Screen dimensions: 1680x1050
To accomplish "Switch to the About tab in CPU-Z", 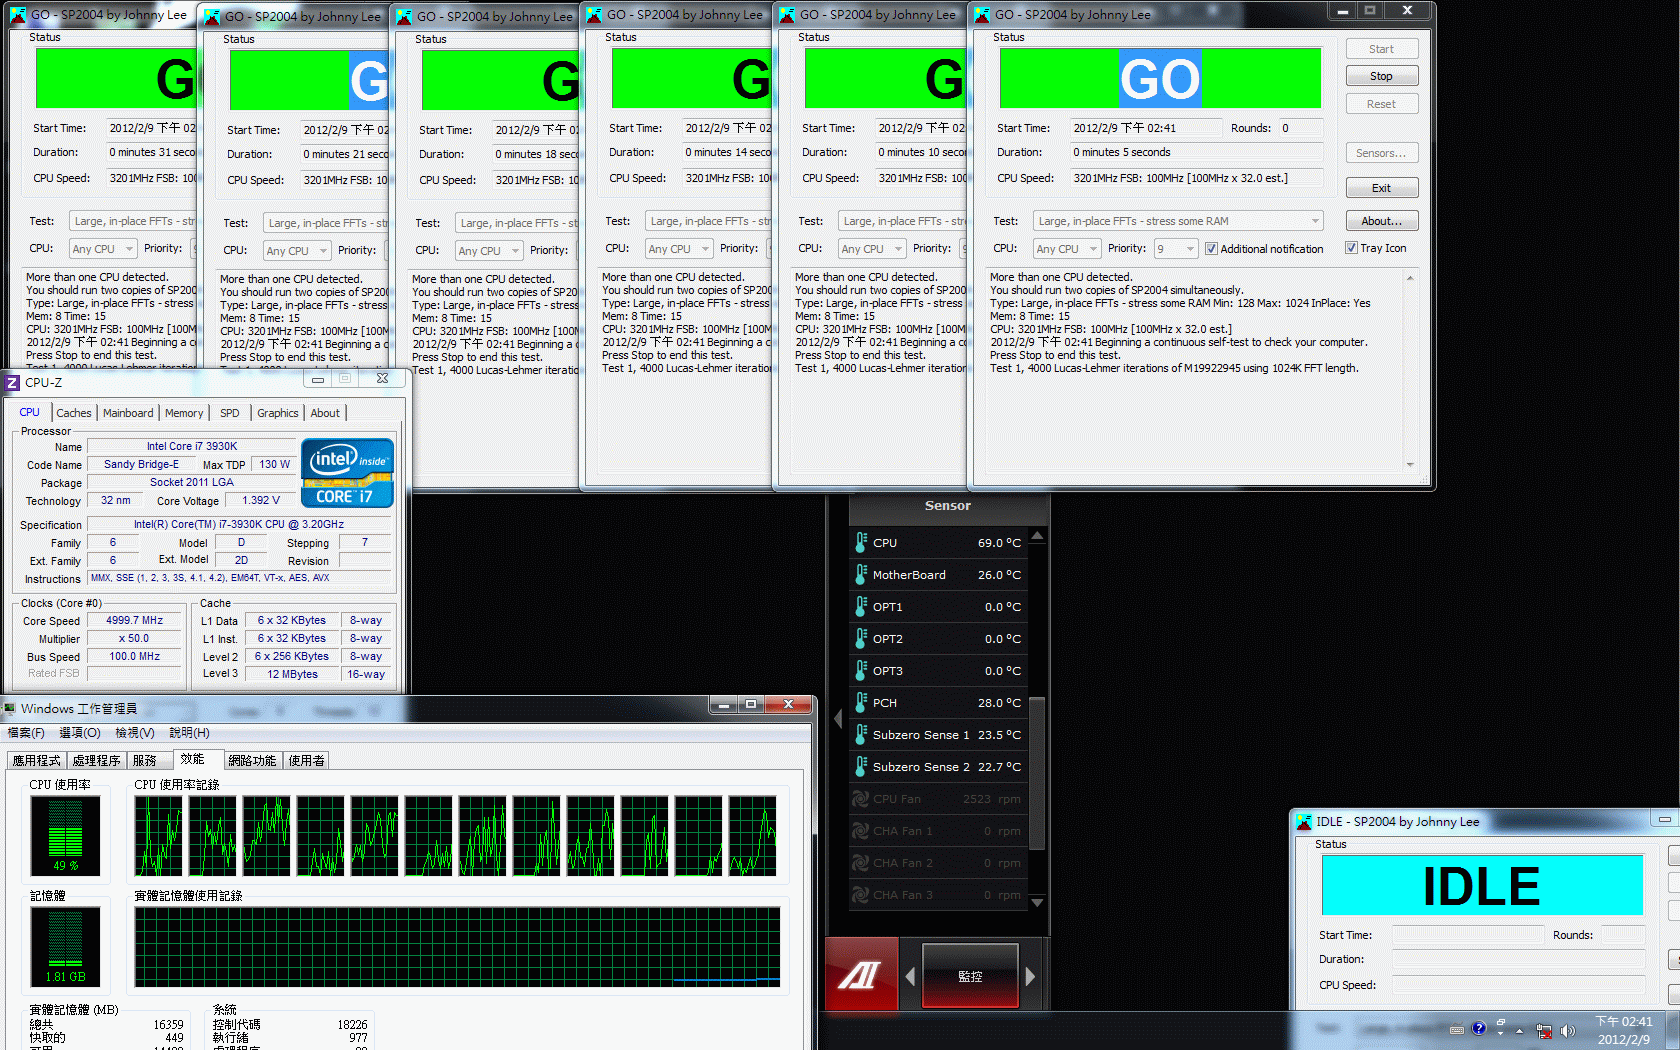I will (x=325, y=413).
